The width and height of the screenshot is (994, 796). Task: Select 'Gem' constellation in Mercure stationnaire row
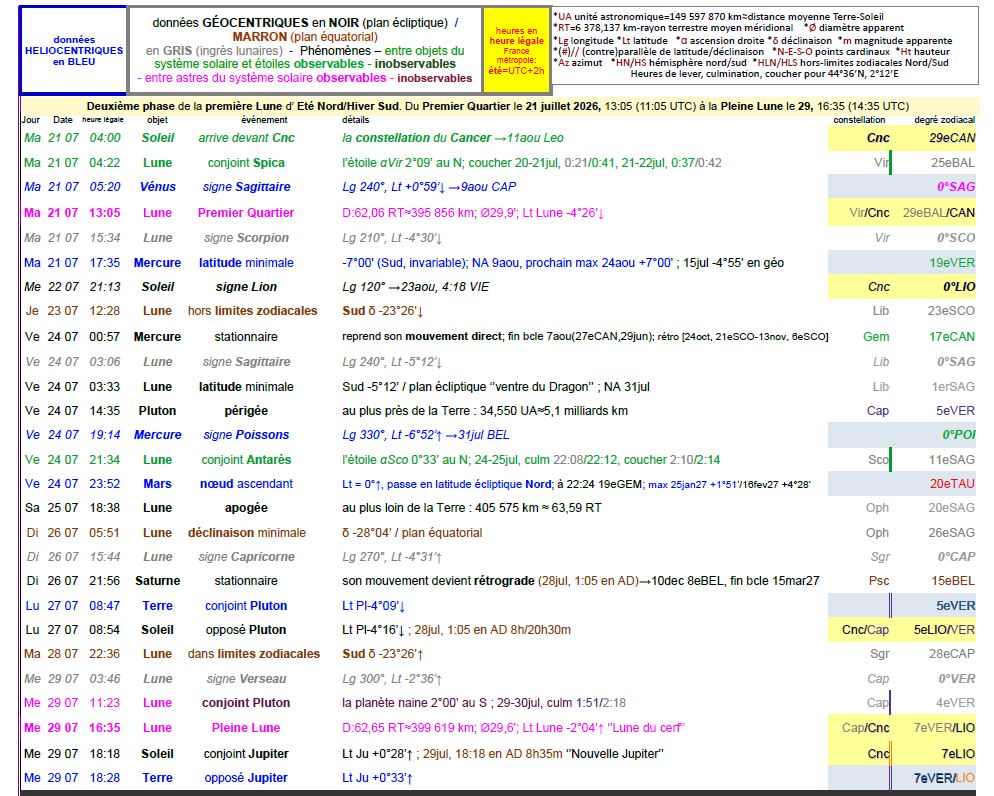point(875,337)
